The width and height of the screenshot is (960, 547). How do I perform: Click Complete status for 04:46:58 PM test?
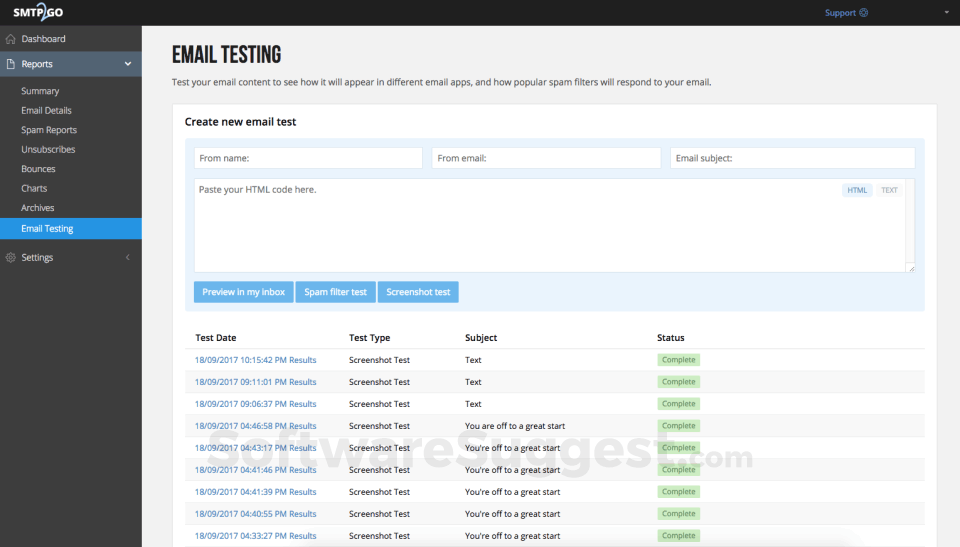[678, 426]
